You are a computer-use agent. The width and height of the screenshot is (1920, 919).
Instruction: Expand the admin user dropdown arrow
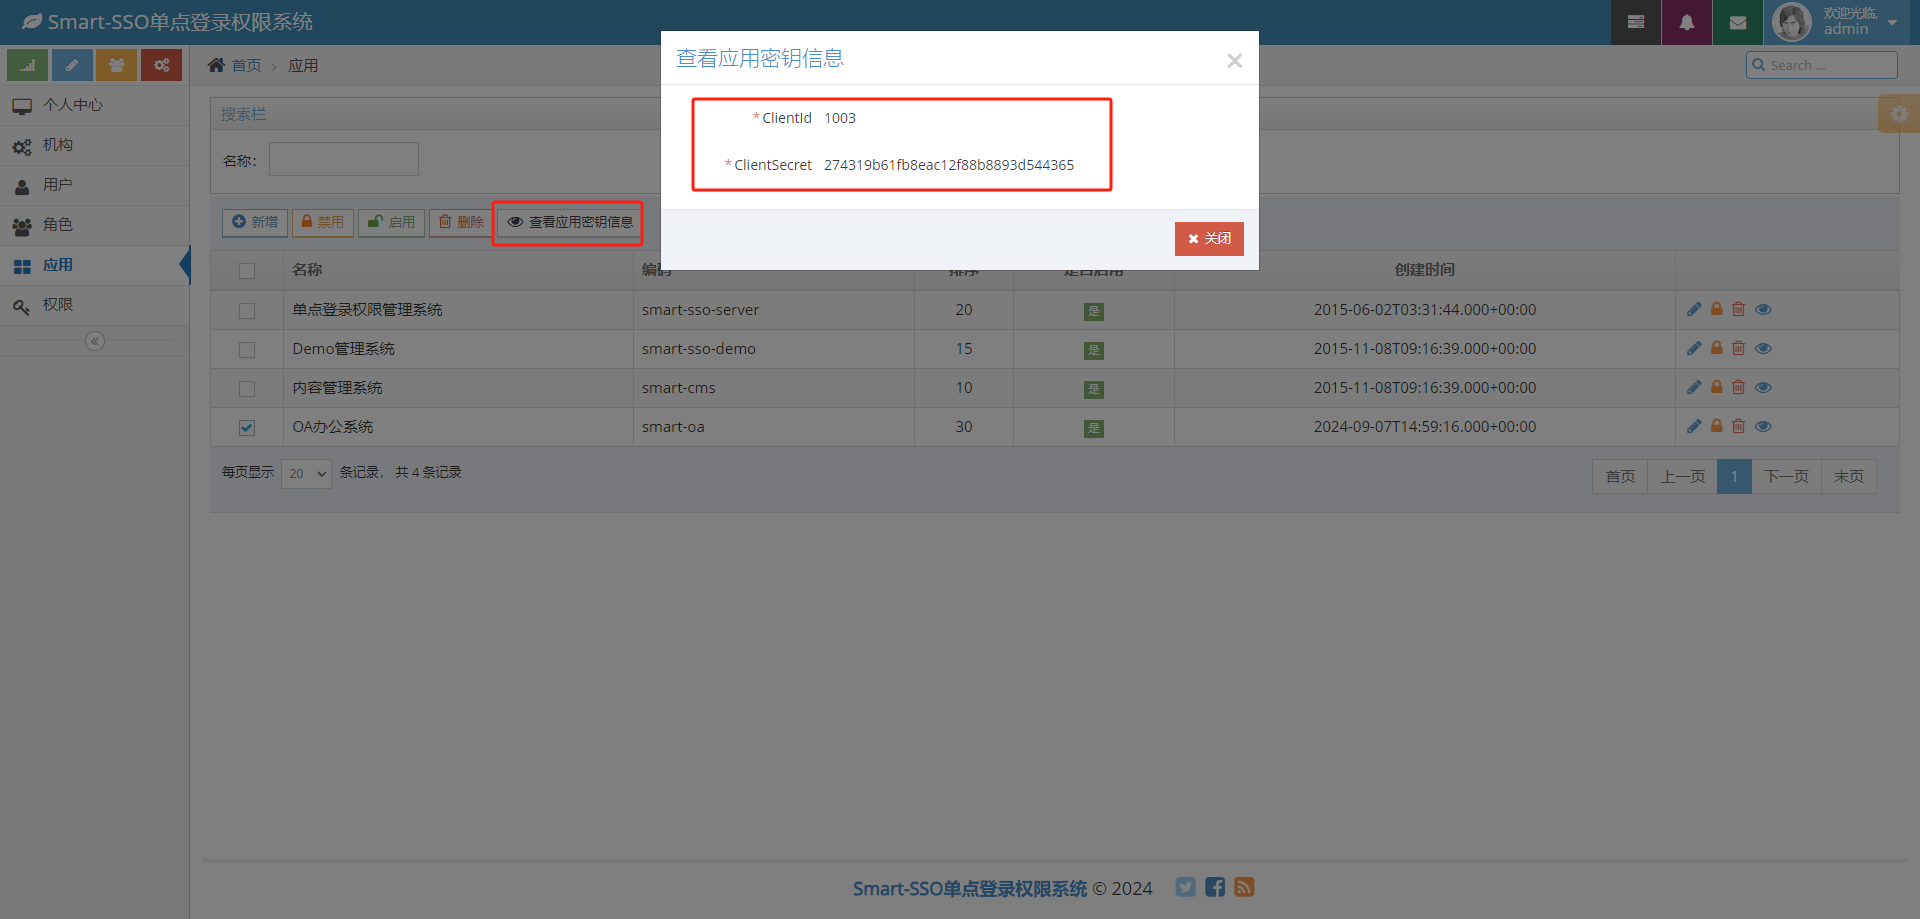[1892, 23]
